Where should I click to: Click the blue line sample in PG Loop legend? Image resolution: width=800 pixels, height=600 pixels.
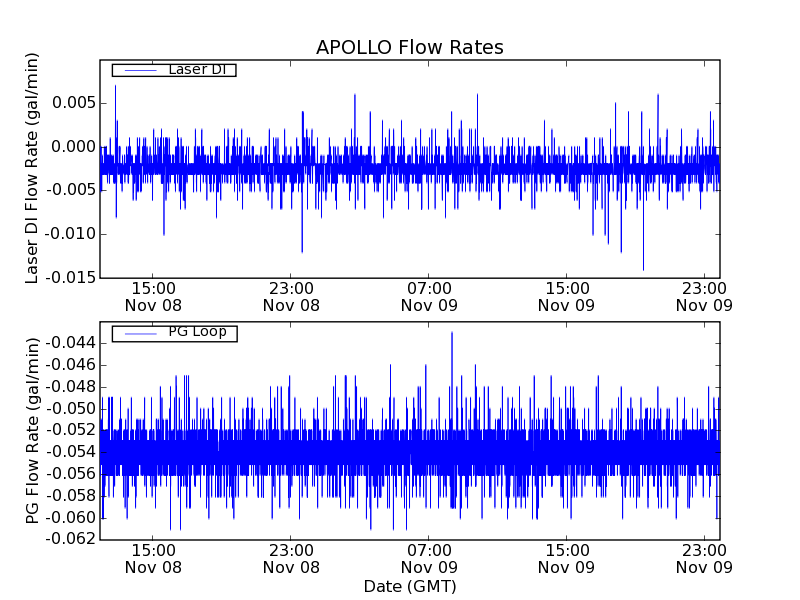(x=138, y=333)
